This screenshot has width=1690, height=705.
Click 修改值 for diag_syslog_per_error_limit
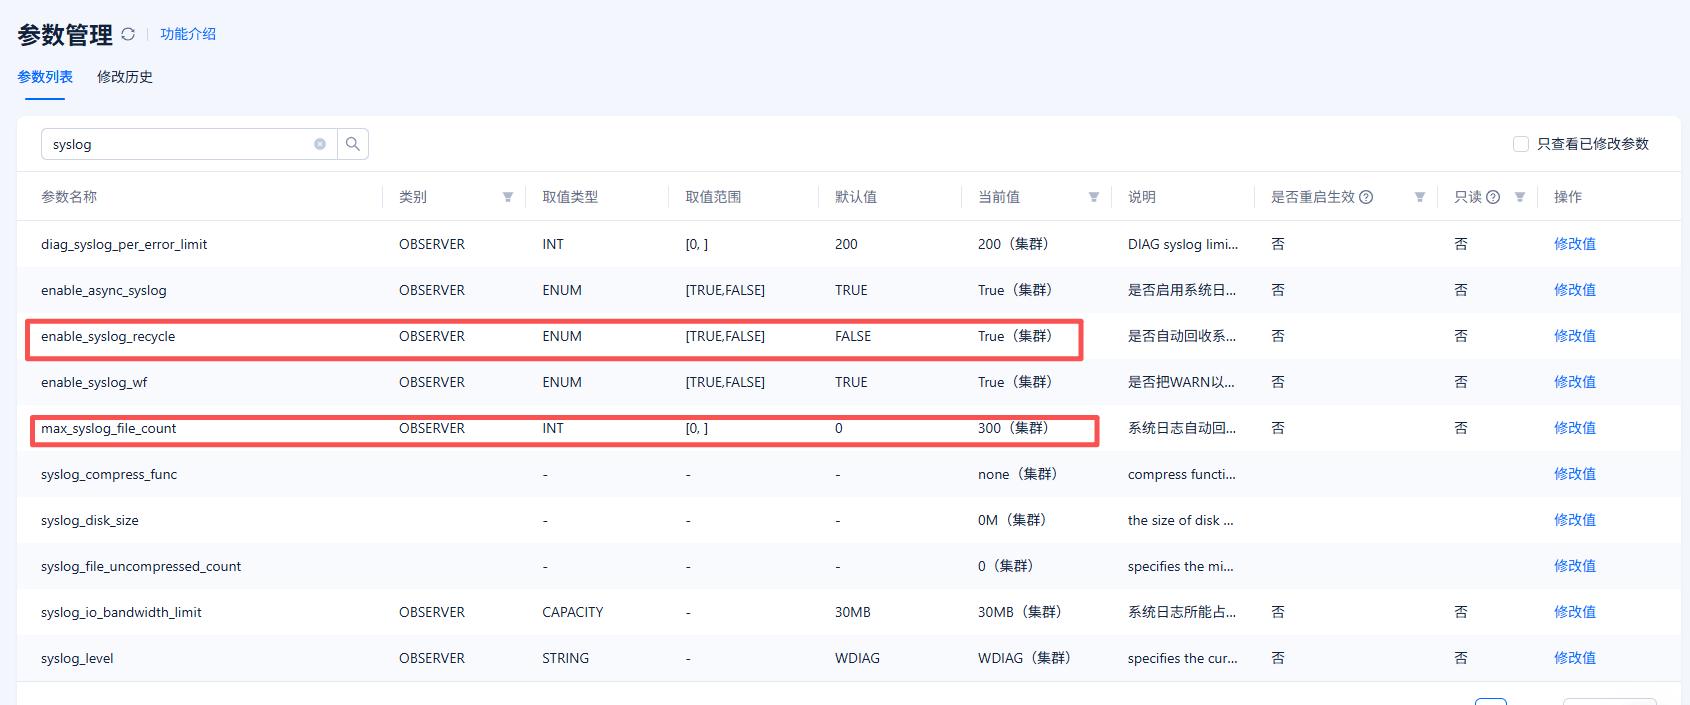(1574, 244)
